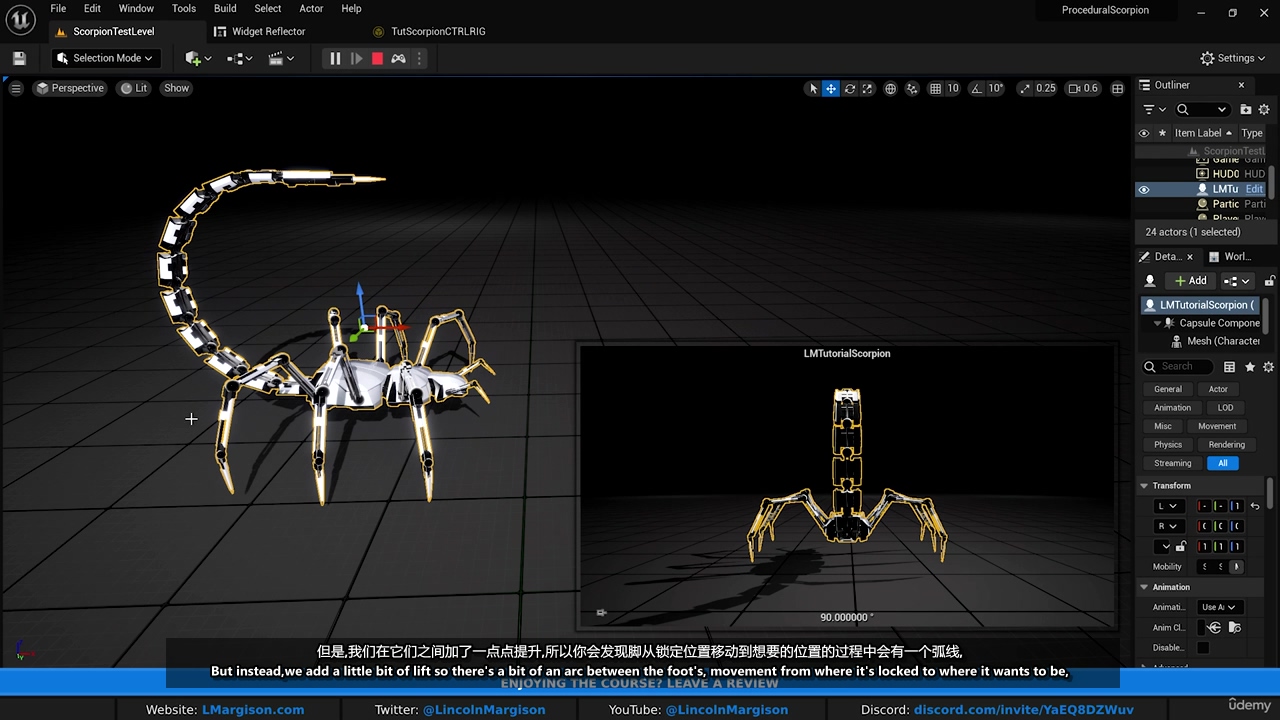Open the Actor menu
The height and width of the screenshot is (720, 1280).
[x=311, y=8]
